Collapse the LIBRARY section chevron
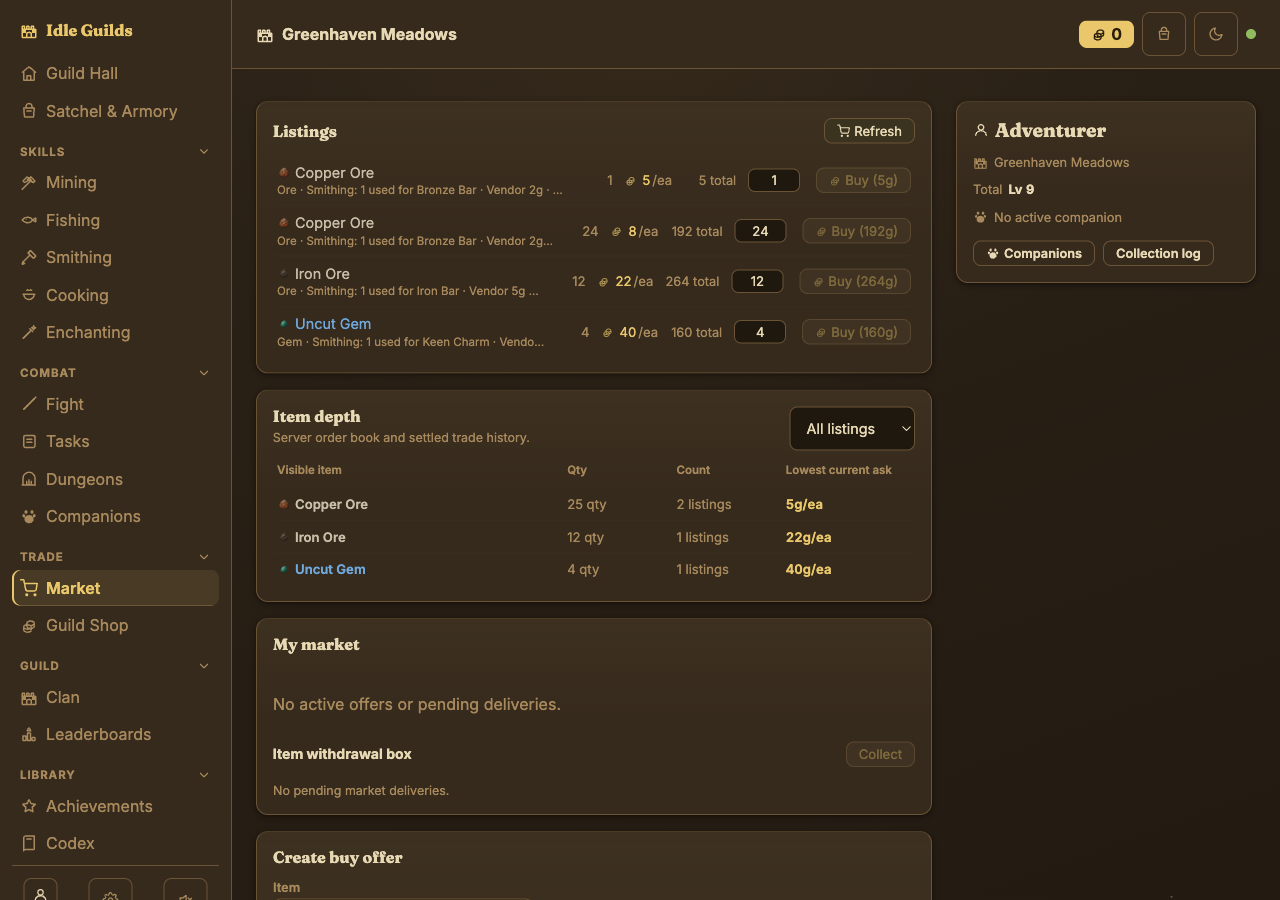 204,775
